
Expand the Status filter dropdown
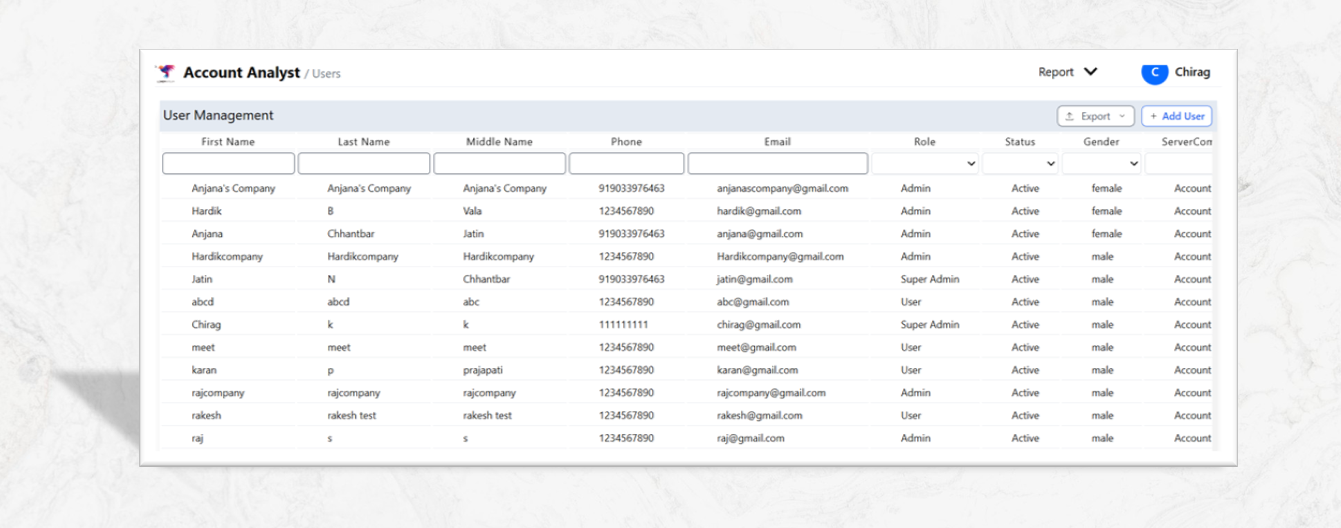pos(1020,163)
